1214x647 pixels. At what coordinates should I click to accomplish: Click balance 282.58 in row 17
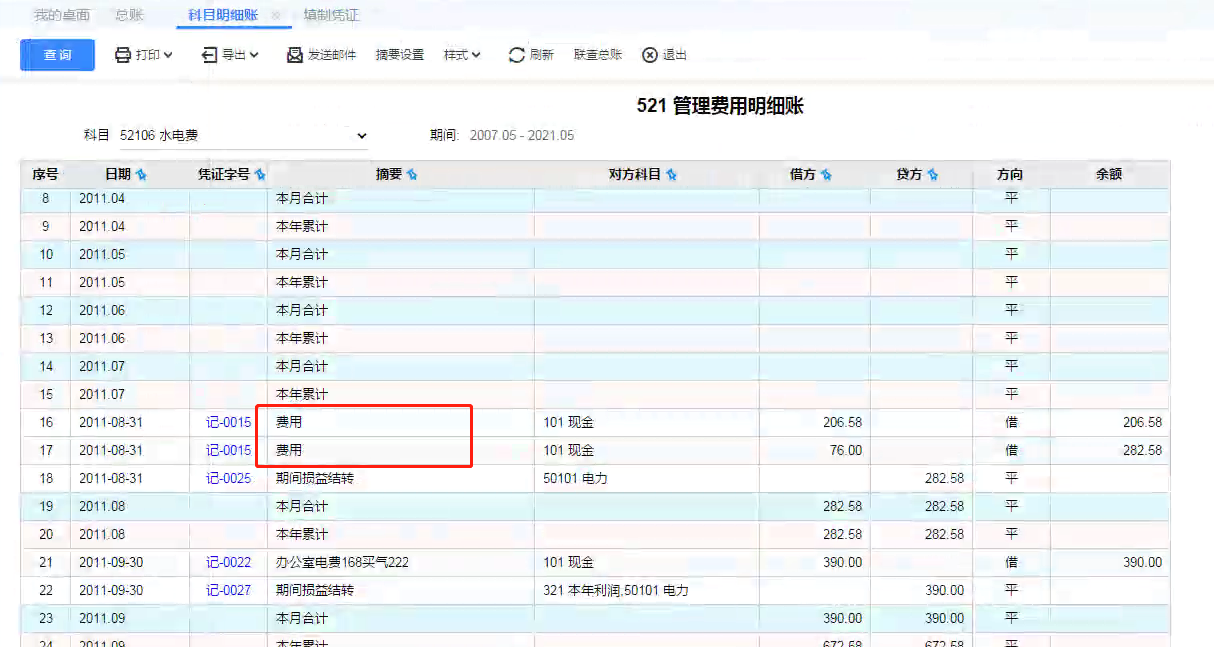click(1142, 451)
